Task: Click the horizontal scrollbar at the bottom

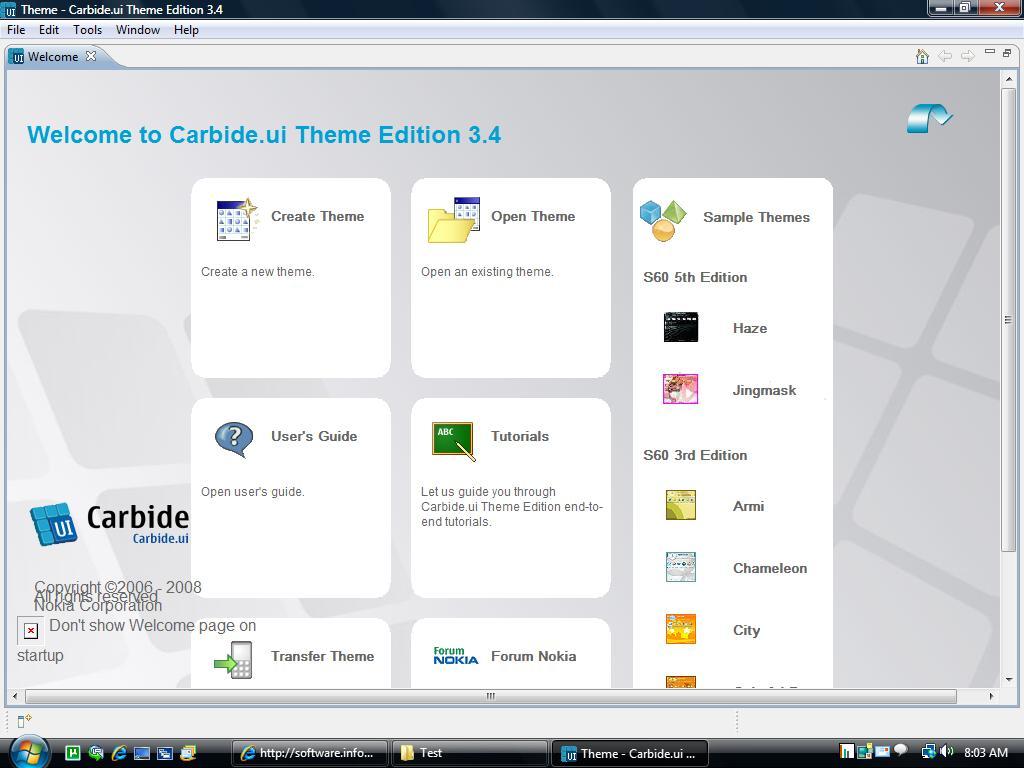Action: click(489, 695)
